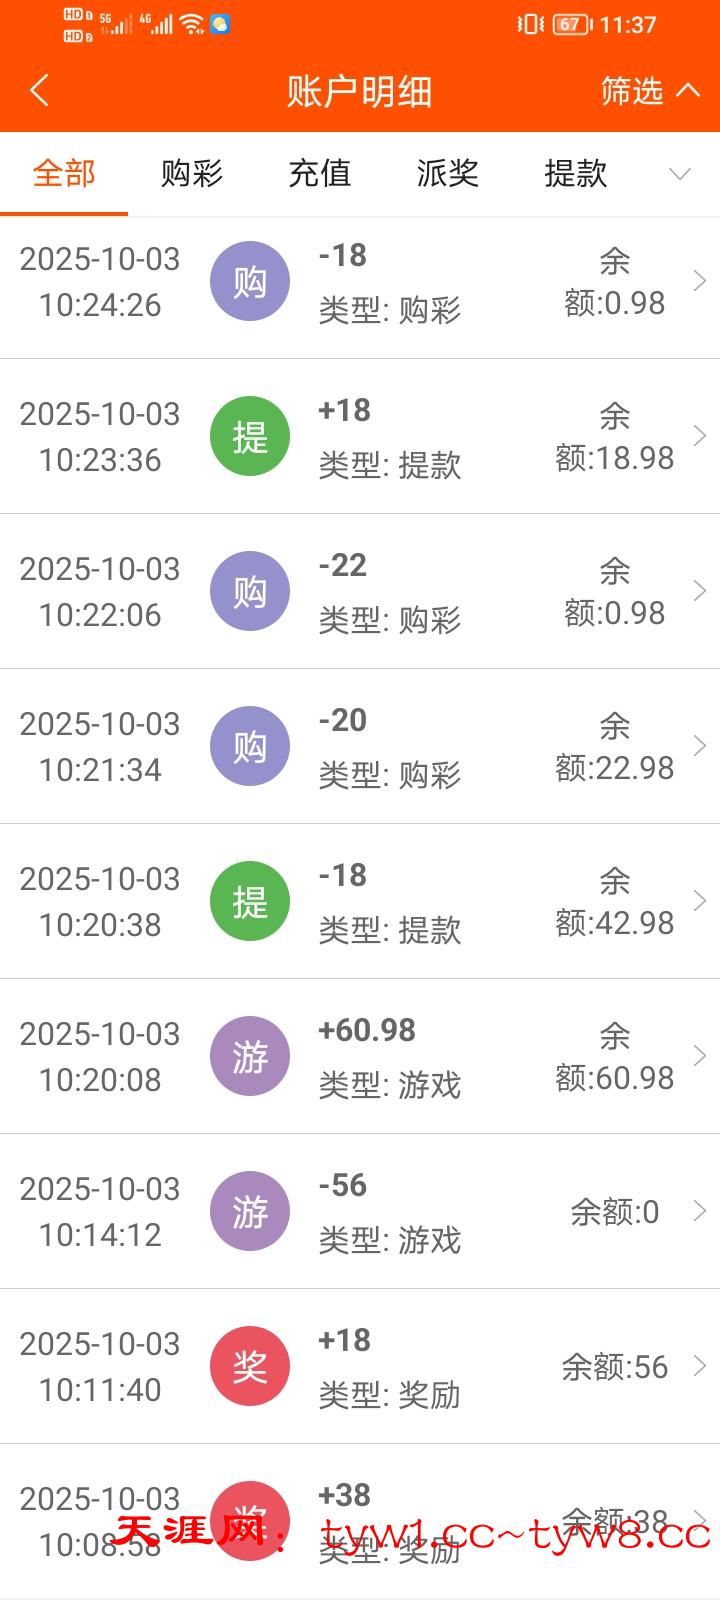Tap the purple 购 icon at 10:24:26

[x=250, y=281]
